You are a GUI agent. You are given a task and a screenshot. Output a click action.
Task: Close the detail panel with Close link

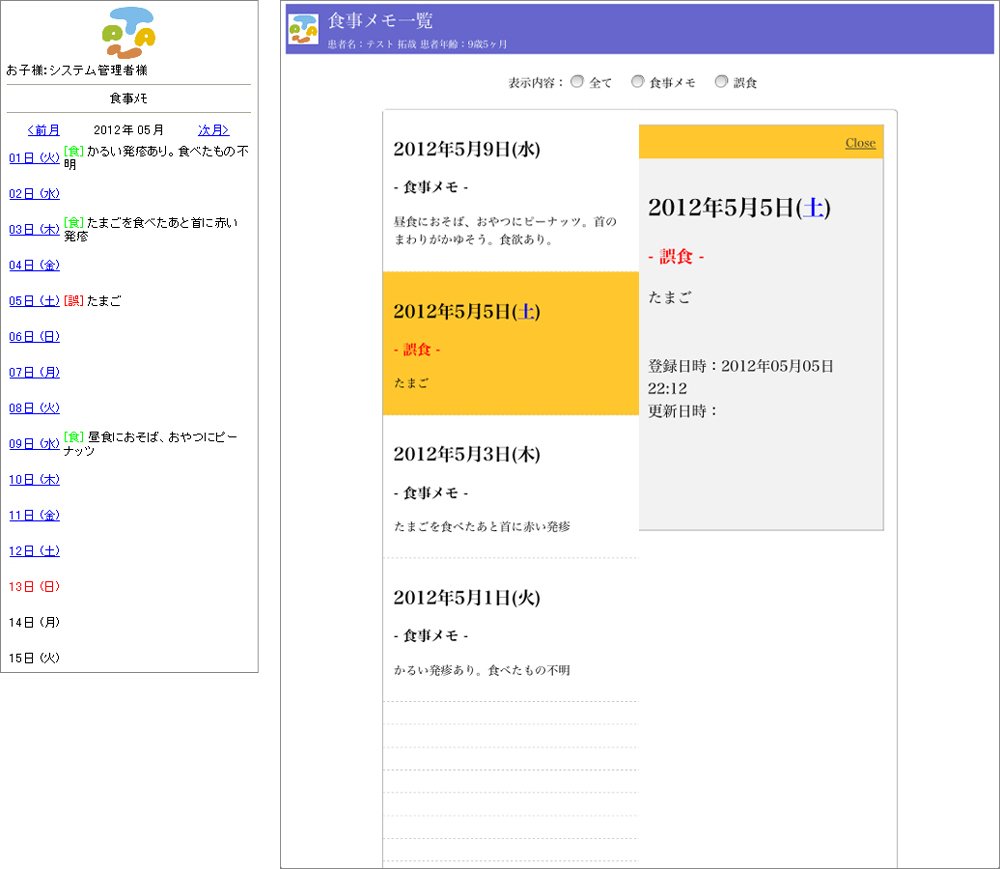pyautogui.click(x=860, y=143)
